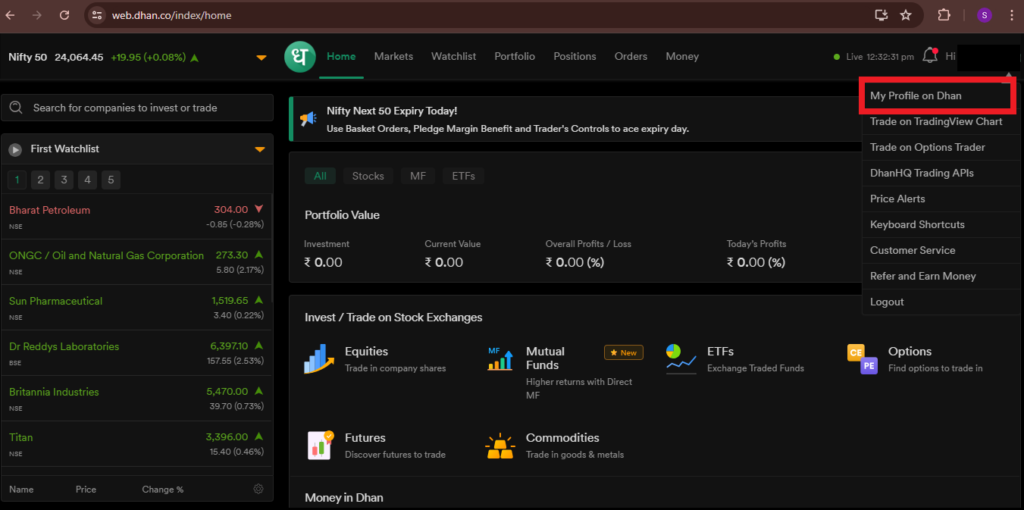Select the MF portfolio filter
Viewport: 1024px width, 510px height.
(x=418, y=176)
